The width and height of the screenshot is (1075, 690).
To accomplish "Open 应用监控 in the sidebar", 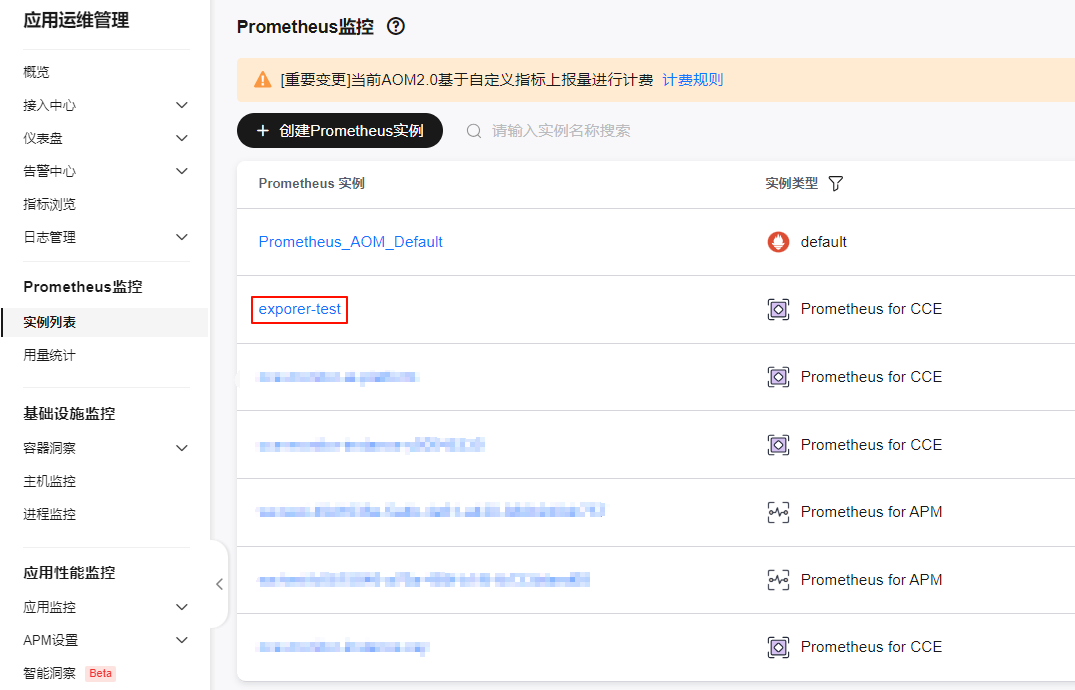I will (49, 607).
